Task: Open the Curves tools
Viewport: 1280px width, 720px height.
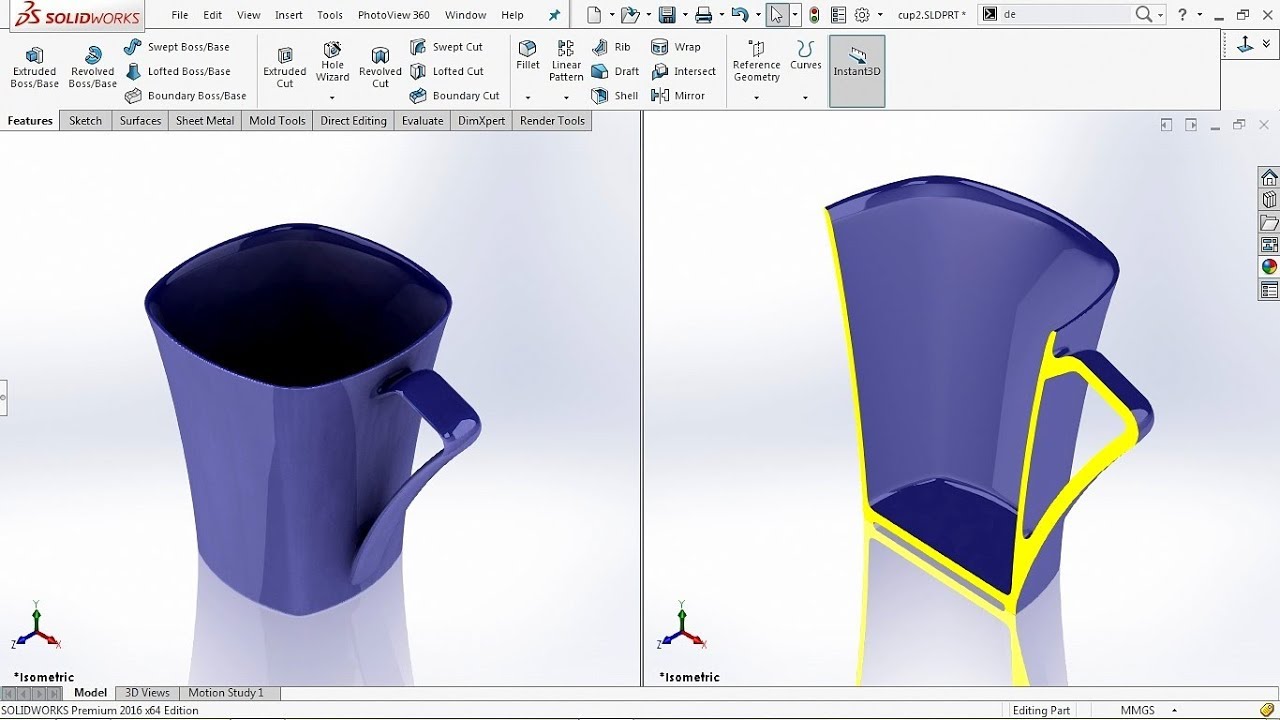Action: click(x=805, y=56)
